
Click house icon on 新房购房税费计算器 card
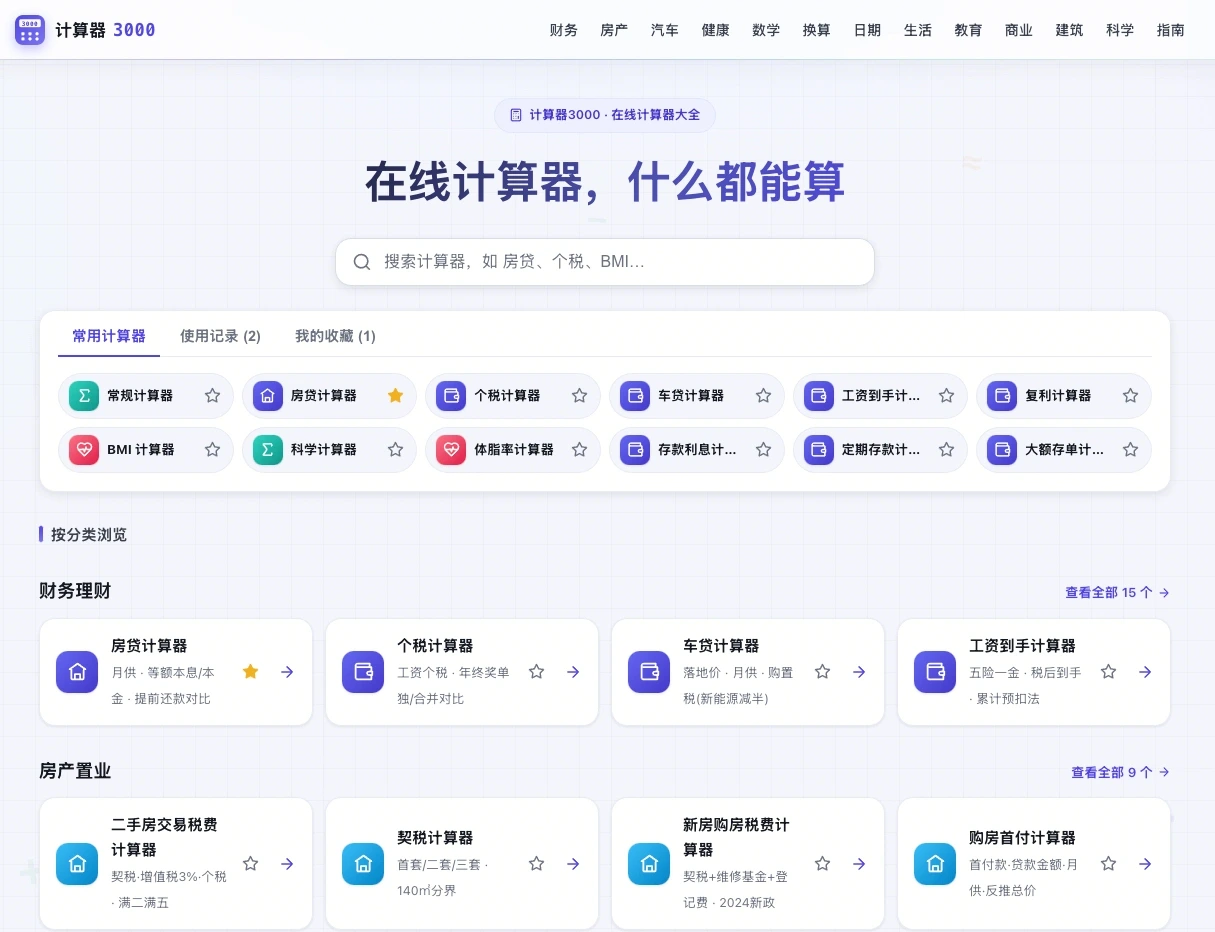coord(649,864)
